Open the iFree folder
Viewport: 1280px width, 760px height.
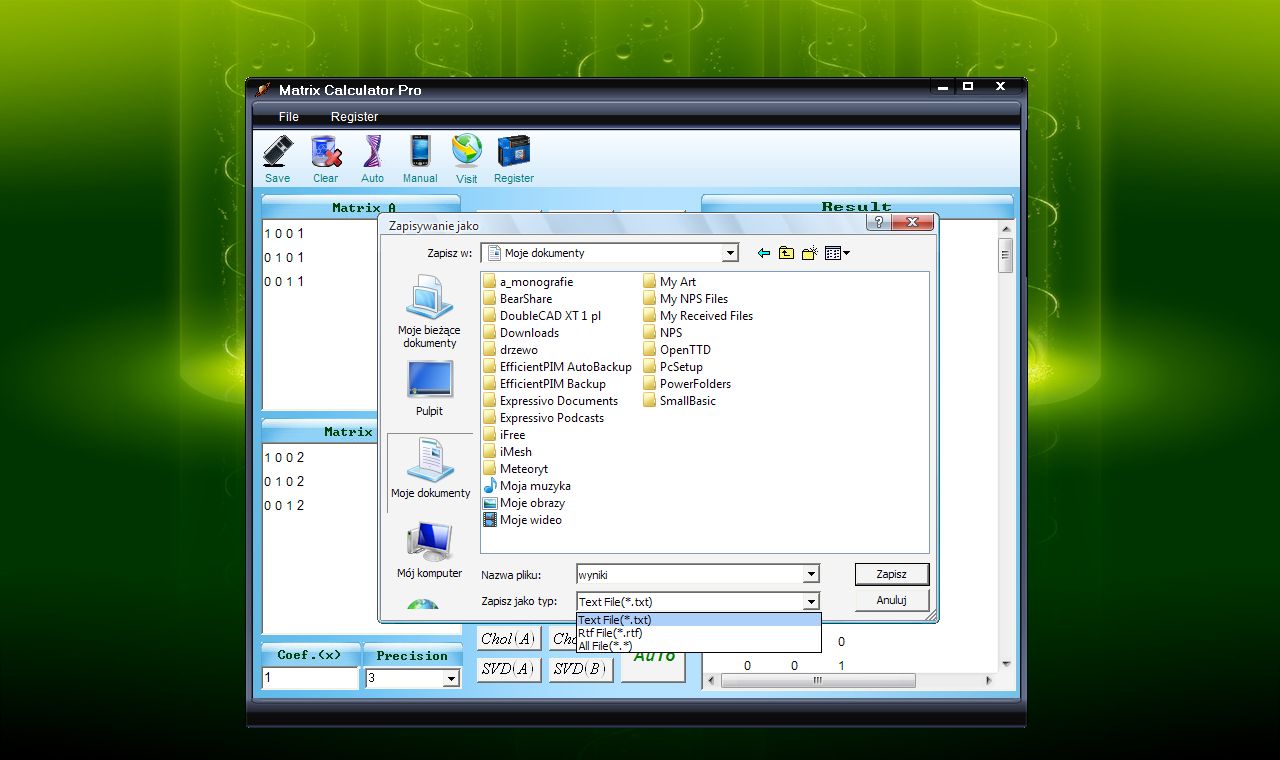click(x=504, y=435)
